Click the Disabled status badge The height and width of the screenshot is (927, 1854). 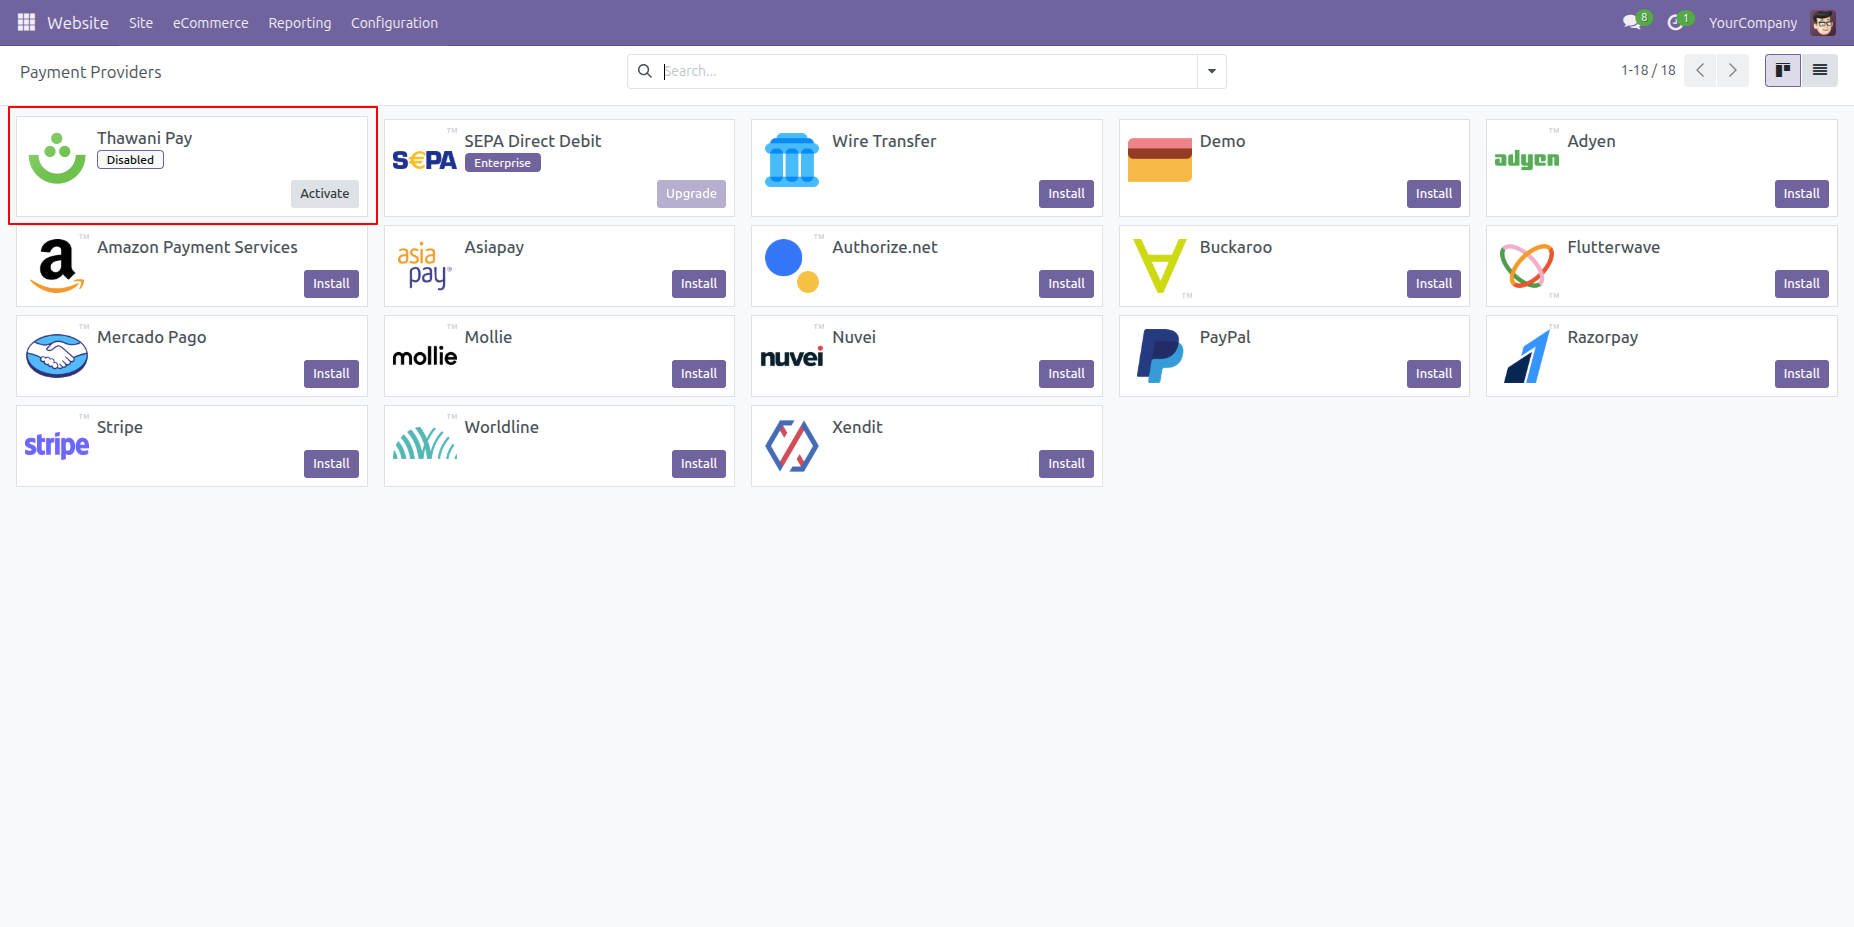[x=130, y=160]
